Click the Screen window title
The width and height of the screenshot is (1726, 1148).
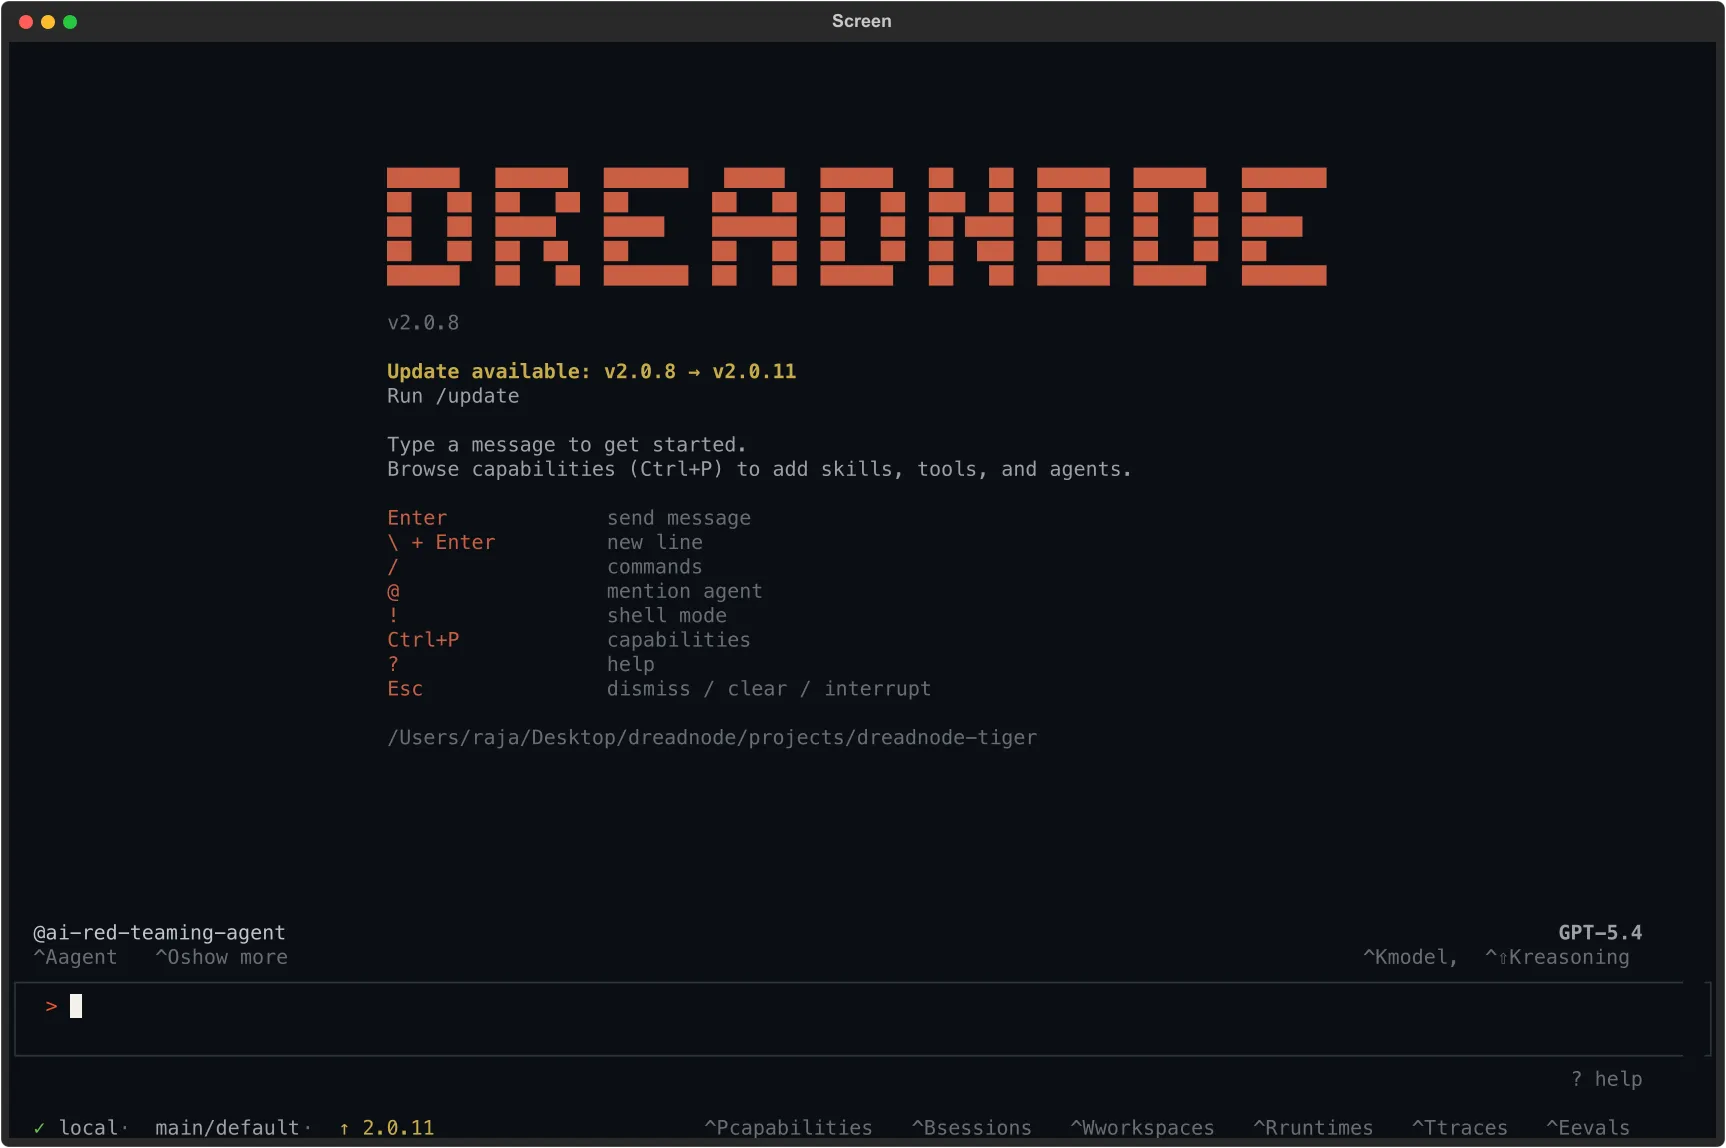(x=861, y=21)
